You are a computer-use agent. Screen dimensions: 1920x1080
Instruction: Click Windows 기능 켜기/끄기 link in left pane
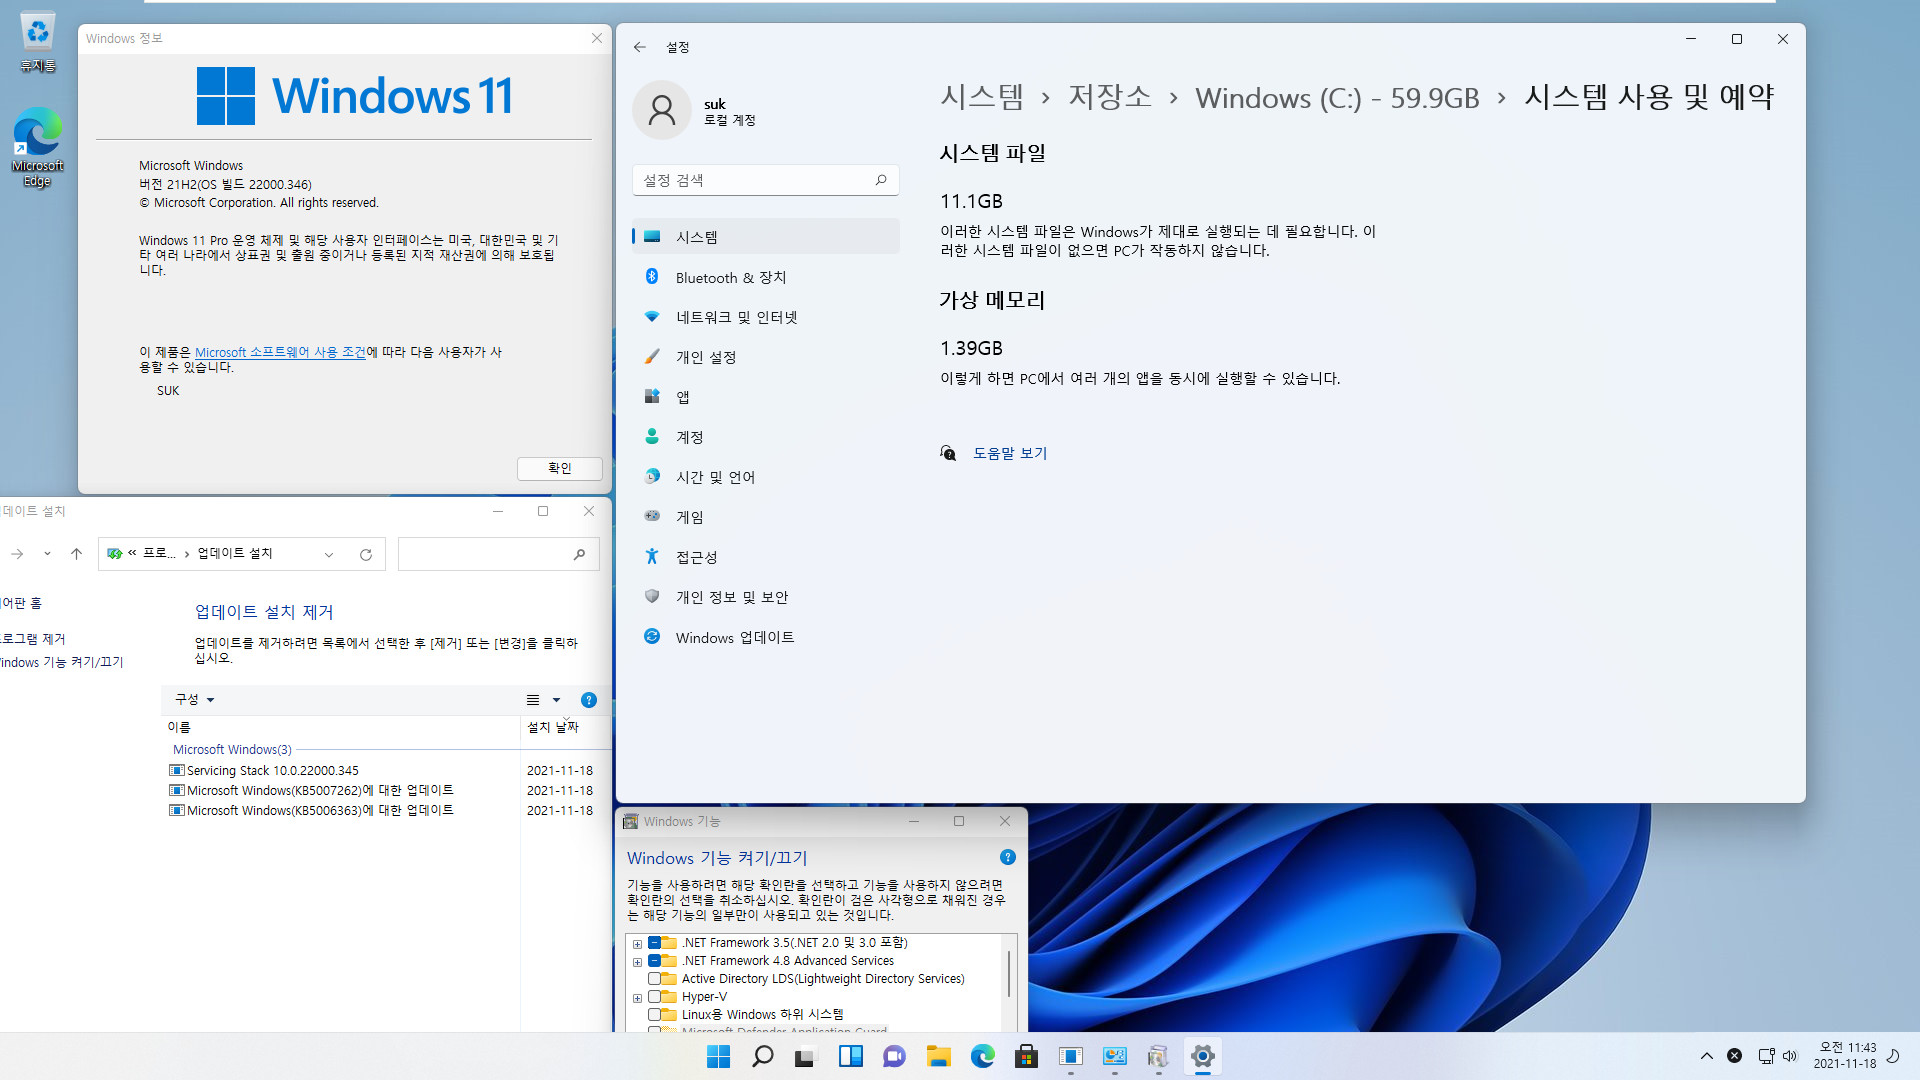(x=62, y=662)
